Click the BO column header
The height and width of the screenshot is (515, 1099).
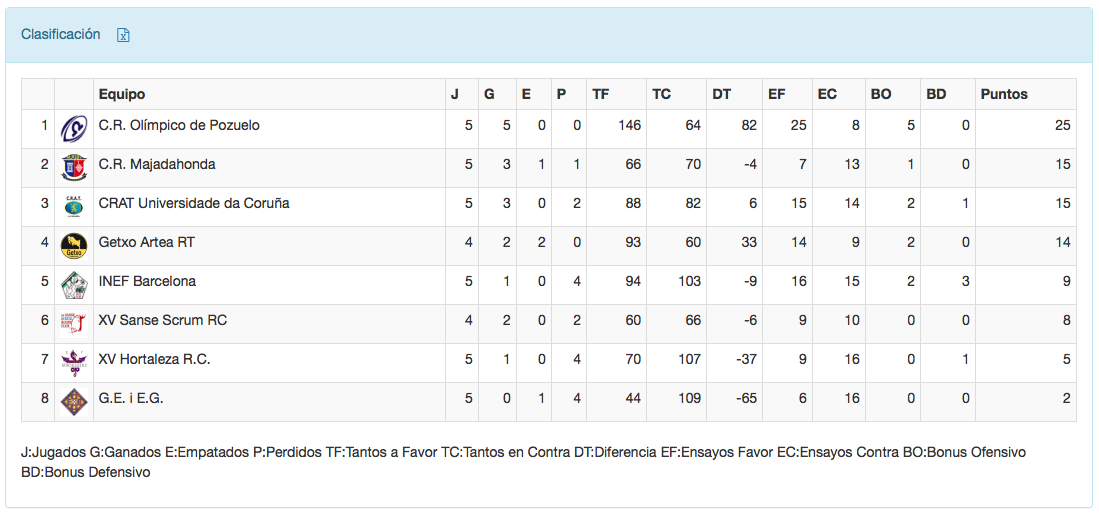pyautogui.click(x=881, y=94)
